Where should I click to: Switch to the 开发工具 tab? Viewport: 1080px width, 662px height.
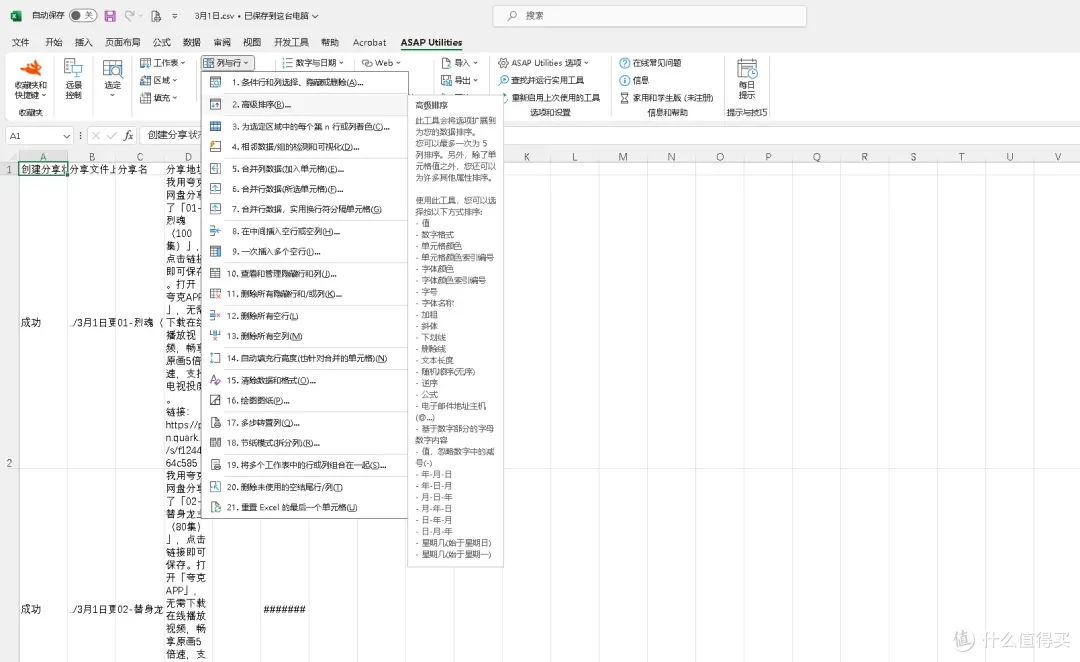[291, 42]
